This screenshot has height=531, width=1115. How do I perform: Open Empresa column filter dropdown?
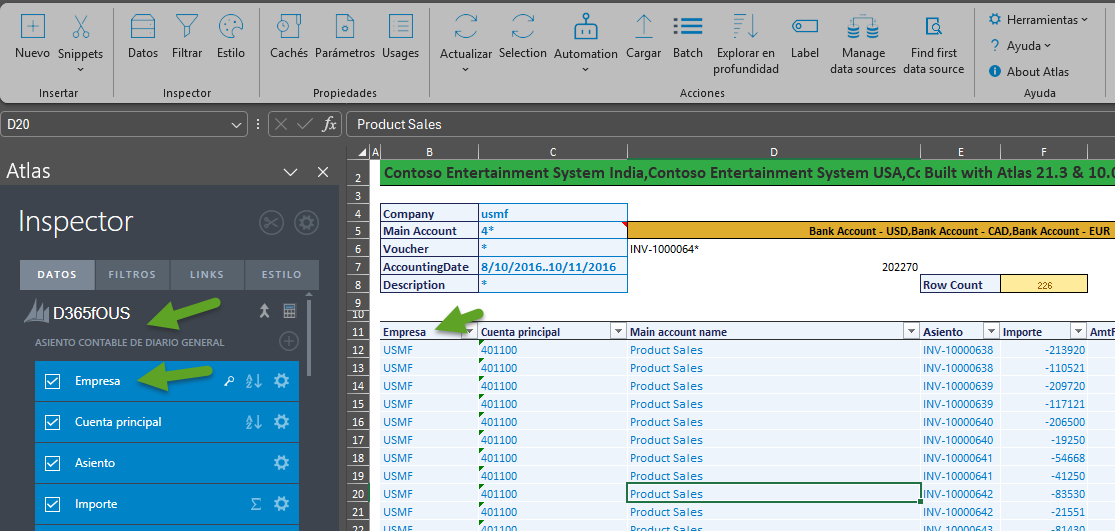(x=469, y=332)
